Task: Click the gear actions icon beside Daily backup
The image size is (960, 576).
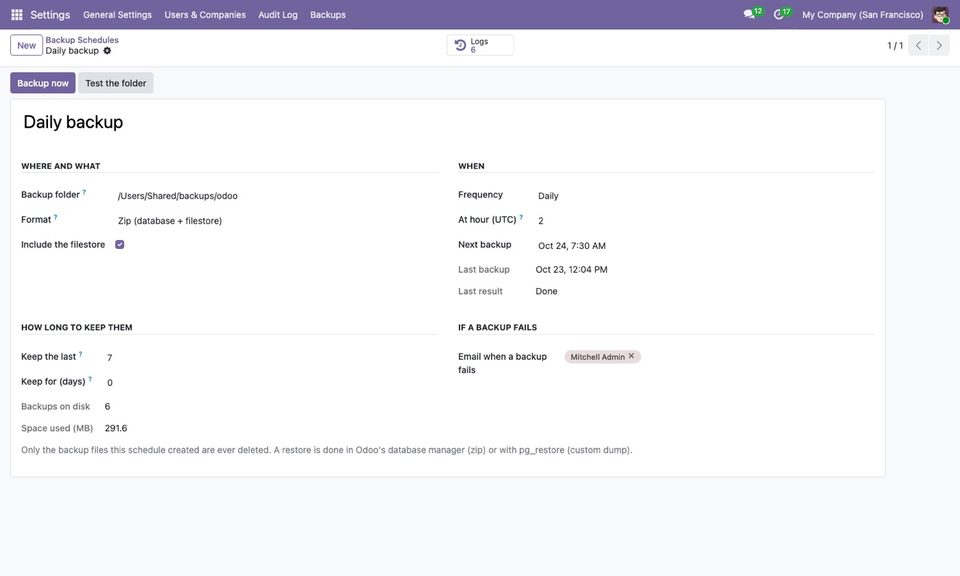Action: point(107,51)
